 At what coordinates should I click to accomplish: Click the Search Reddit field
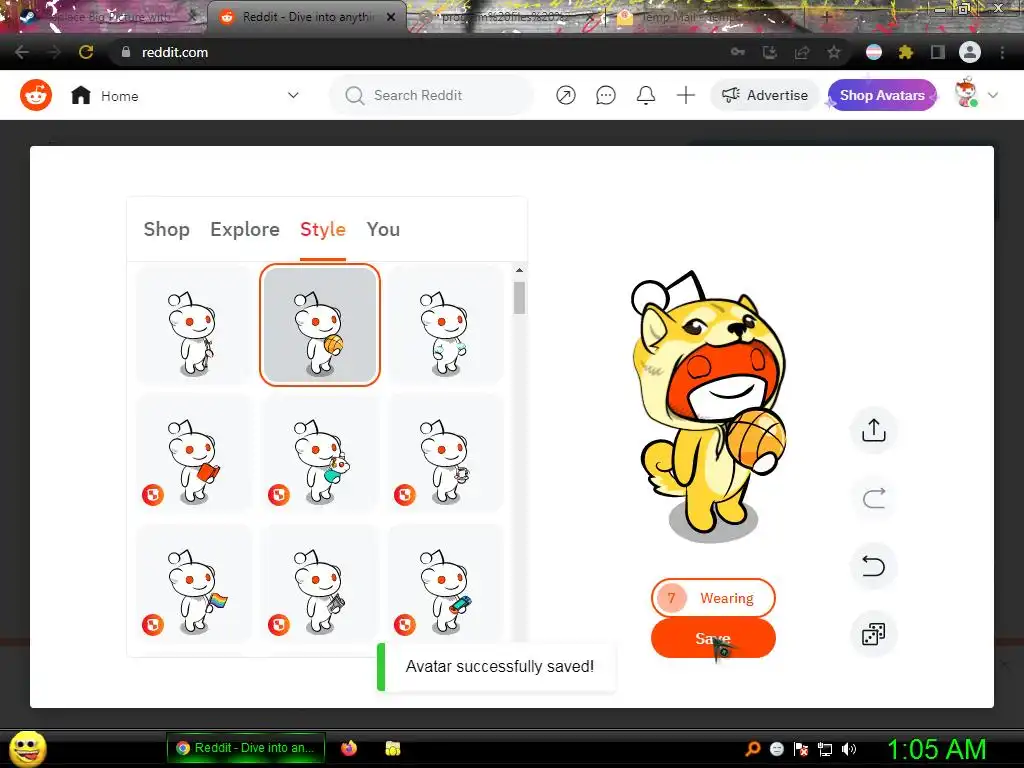[432, 95]
